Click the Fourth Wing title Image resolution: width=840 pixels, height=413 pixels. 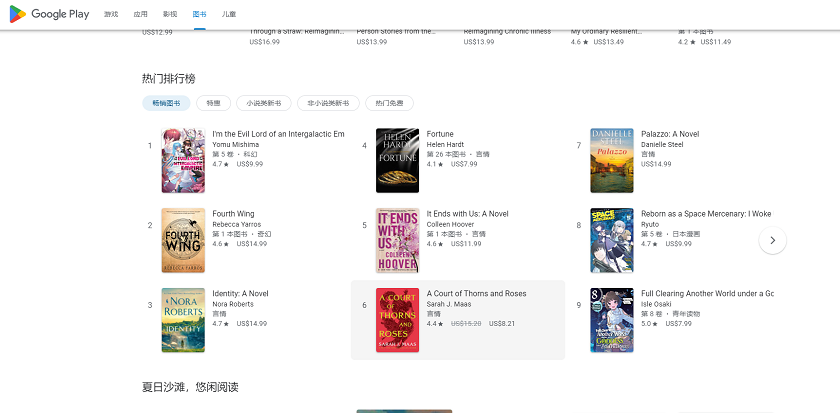pyautogui.click(x=234, y=214)
